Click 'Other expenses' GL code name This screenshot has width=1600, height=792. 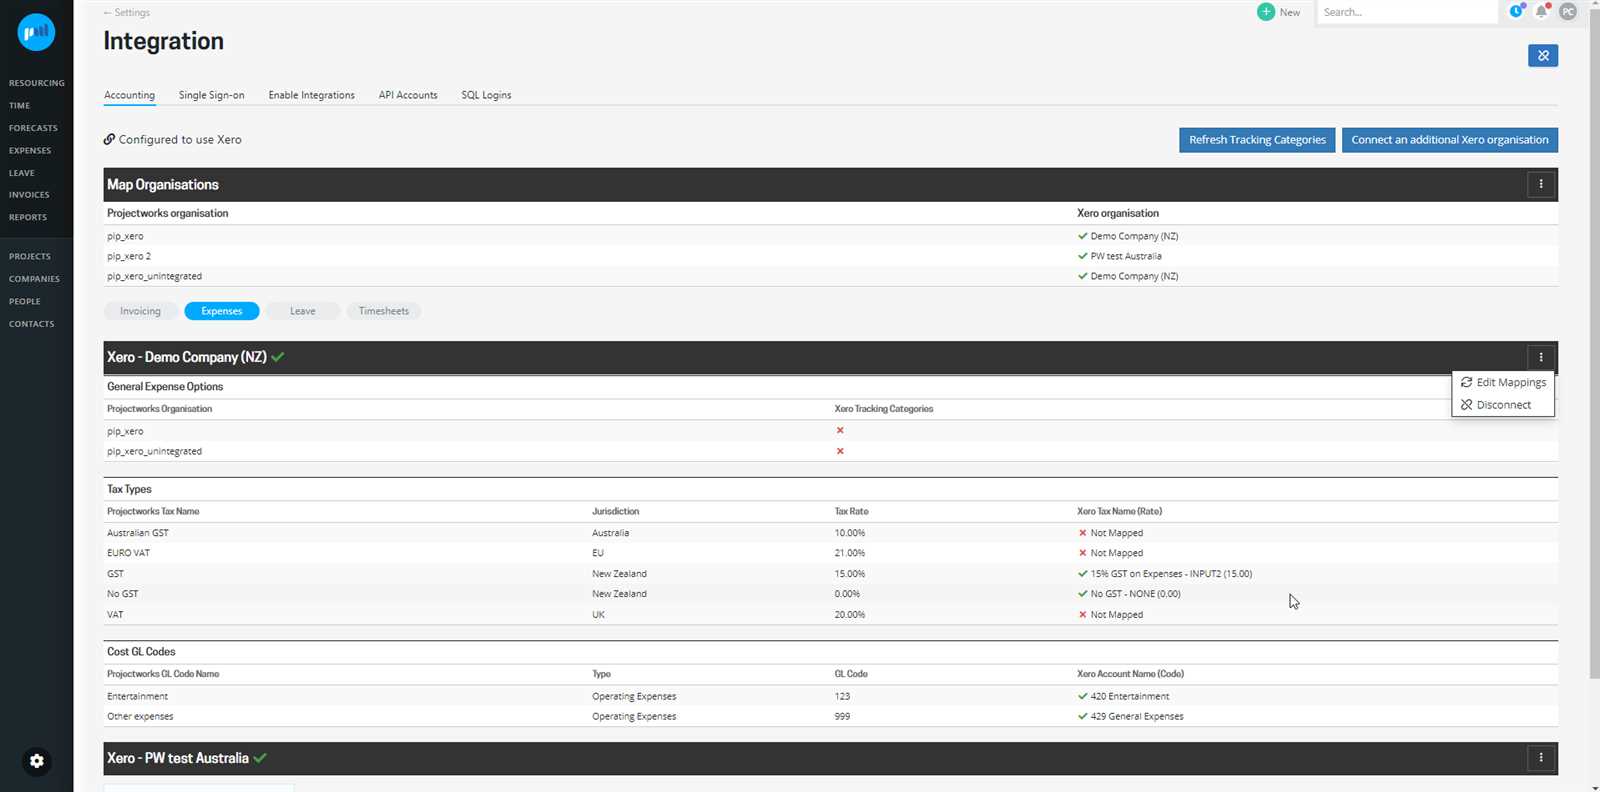point(140,716)
